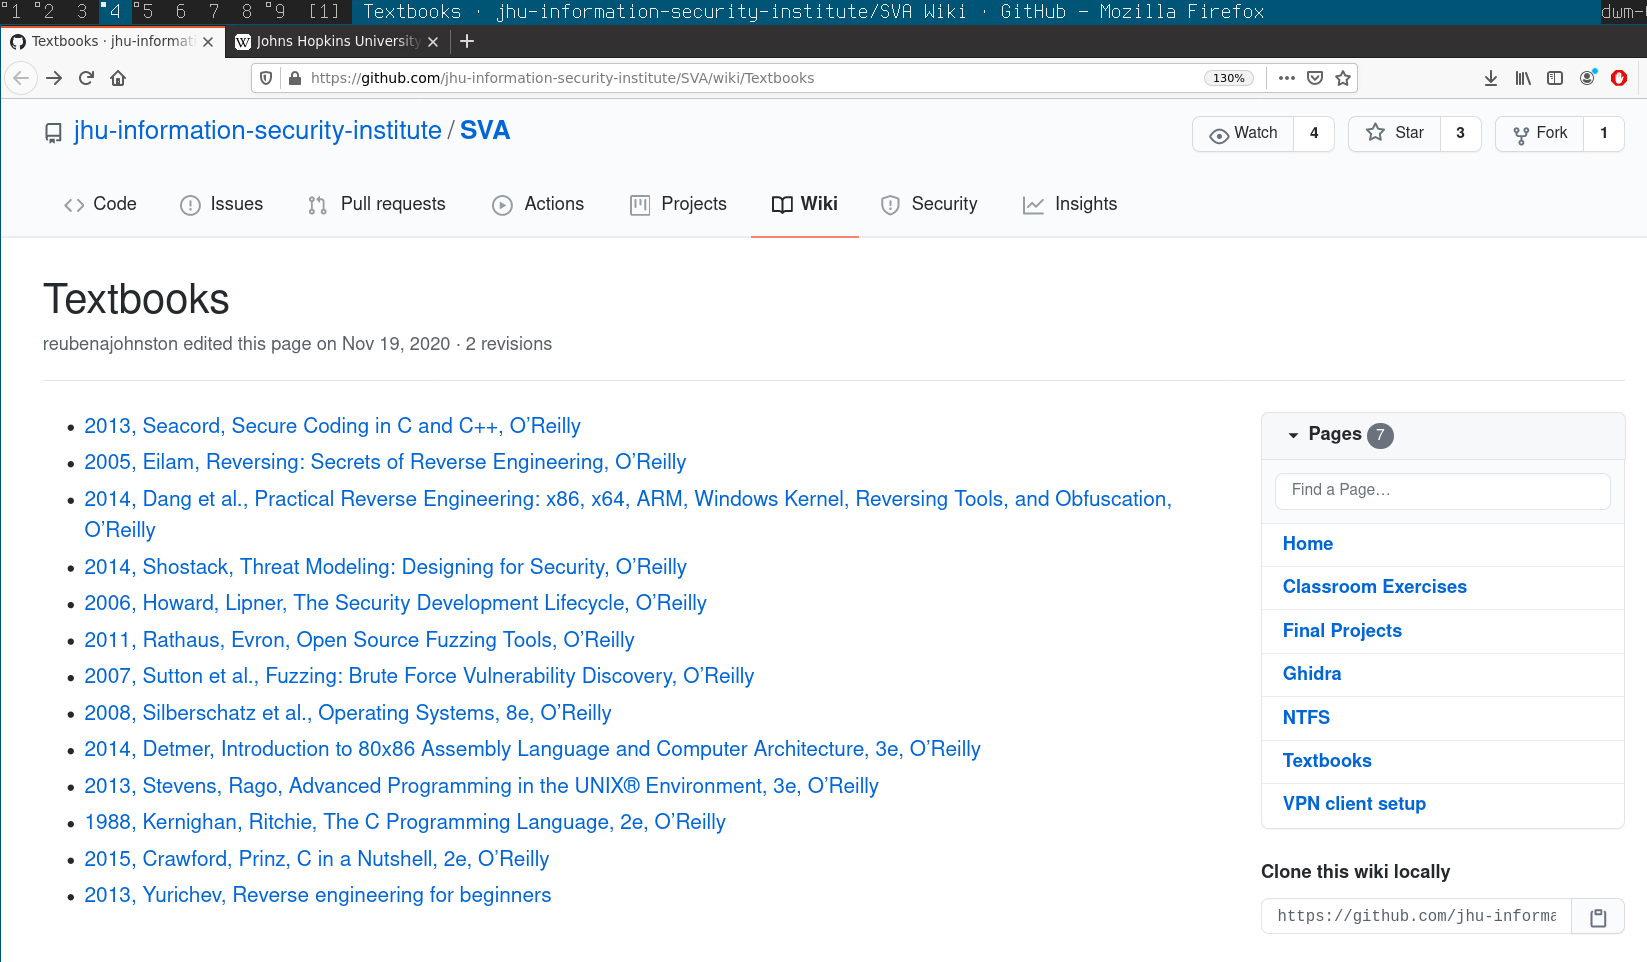Open Shostack Threat Modeling link
Viewport: 1647px width, 962px height.
pyautogui.click(x=385, y=567)
